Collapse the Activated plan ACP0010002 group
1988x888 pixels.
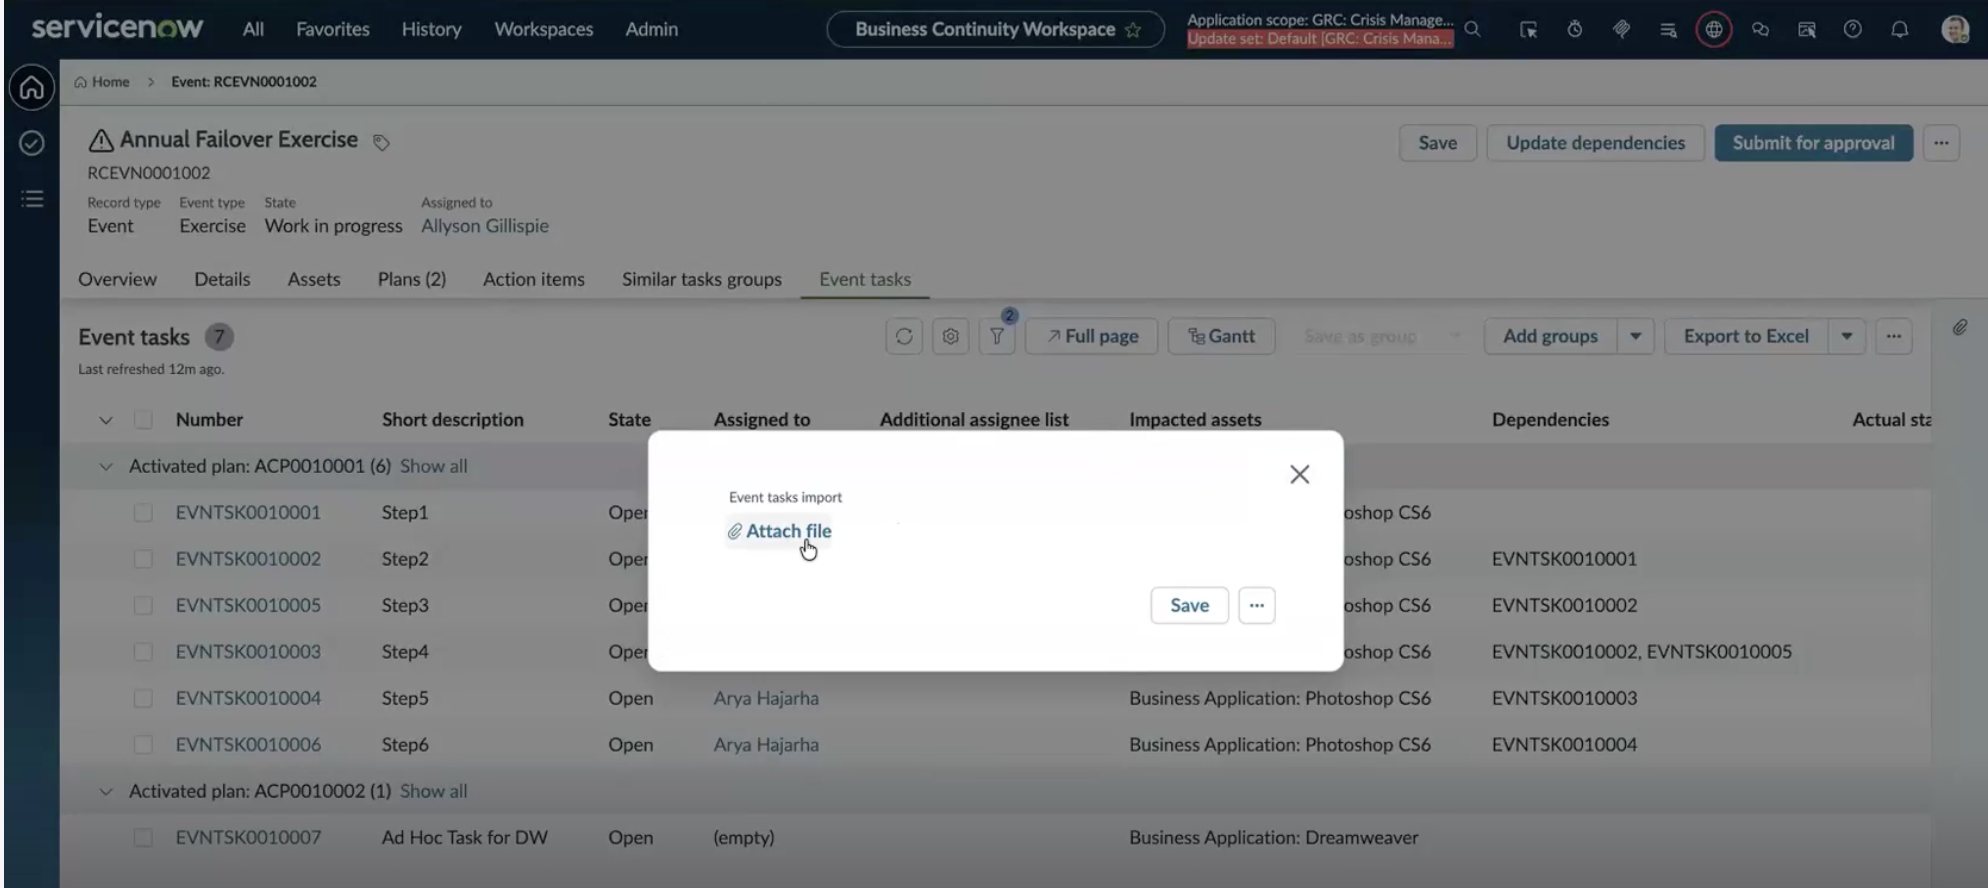click(105, 791)
